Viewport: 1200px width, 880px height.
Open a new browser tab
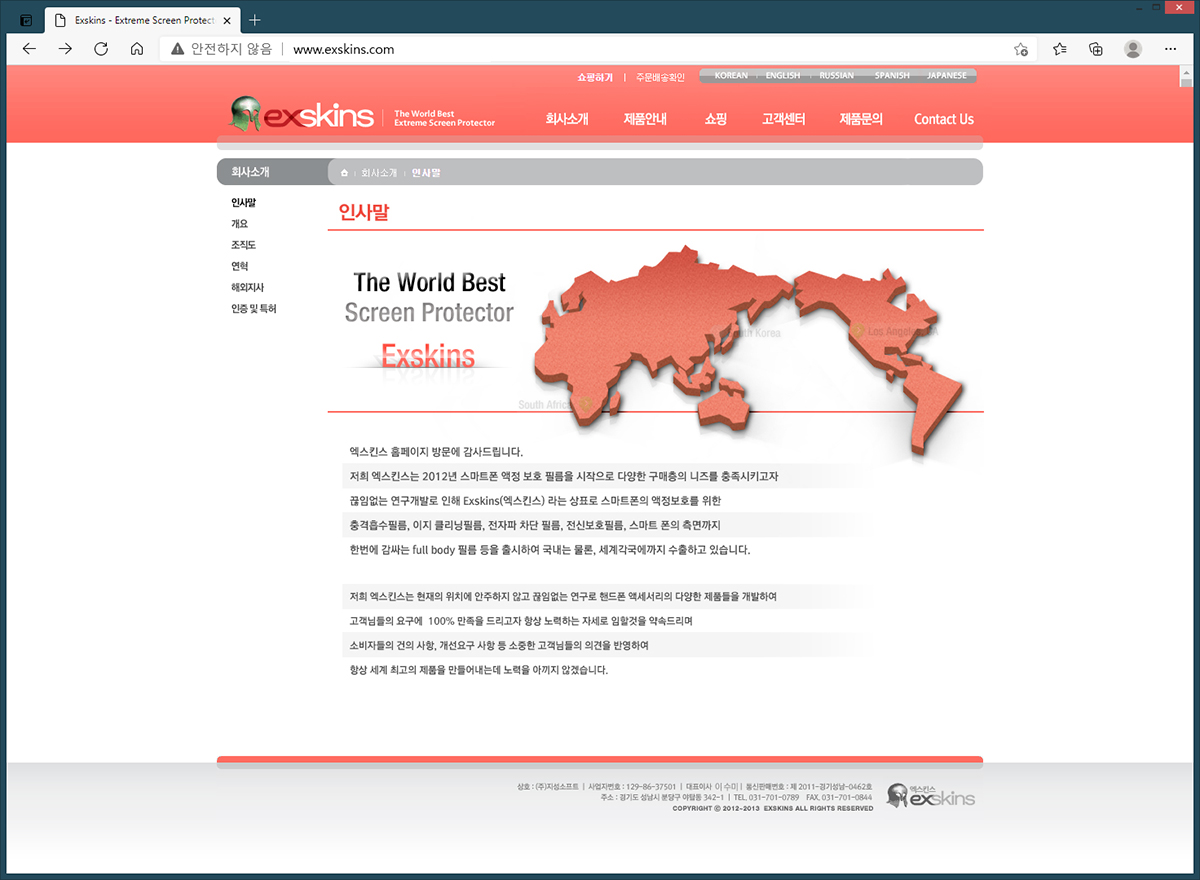point(255,20)
